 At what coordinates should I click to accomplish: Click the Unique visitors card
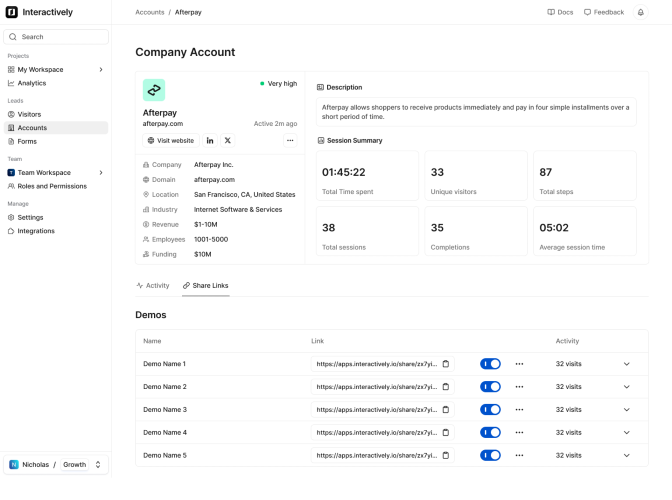pos(476,176)
